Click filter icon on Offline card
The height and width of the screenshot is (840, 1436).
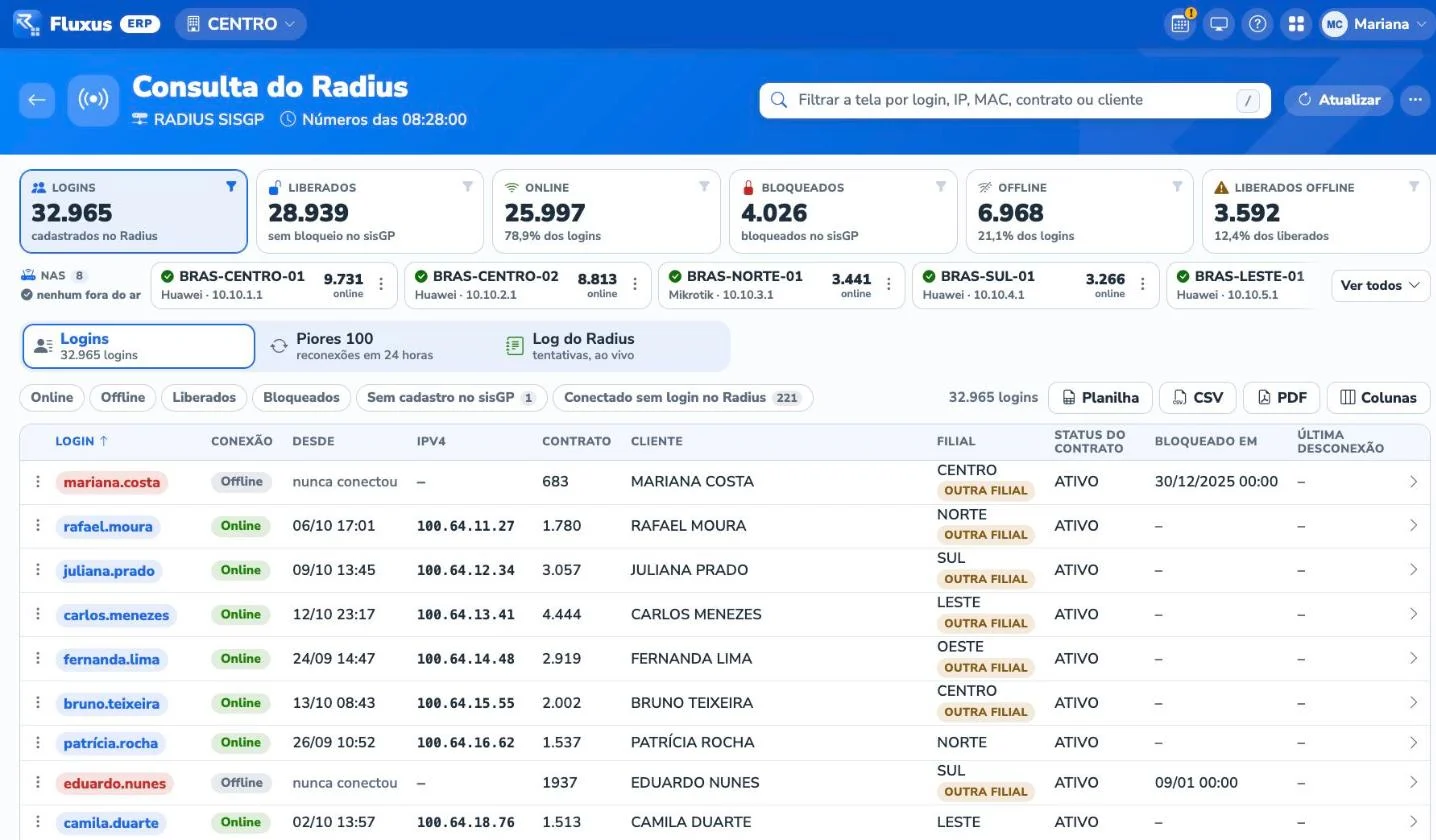tap(1177, 187)
